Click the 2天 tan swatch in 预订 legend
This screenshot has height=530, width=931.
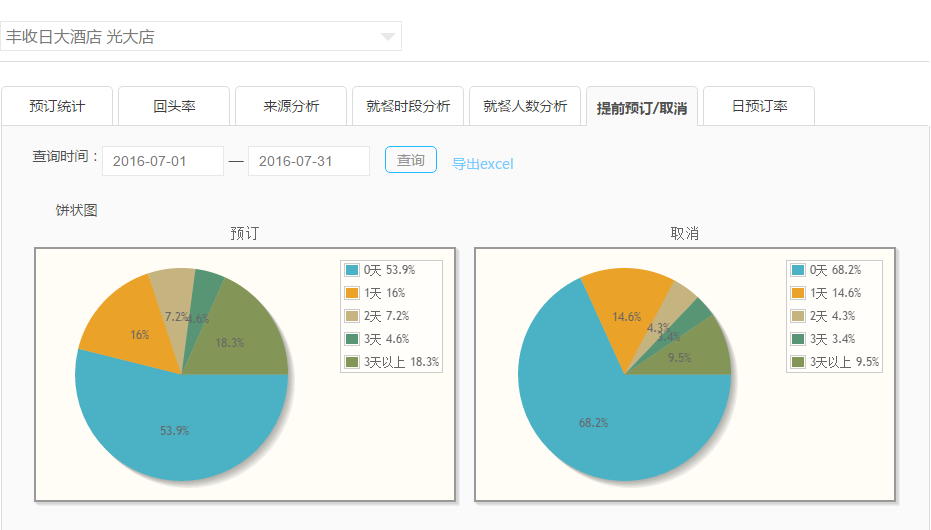(352, 316)
